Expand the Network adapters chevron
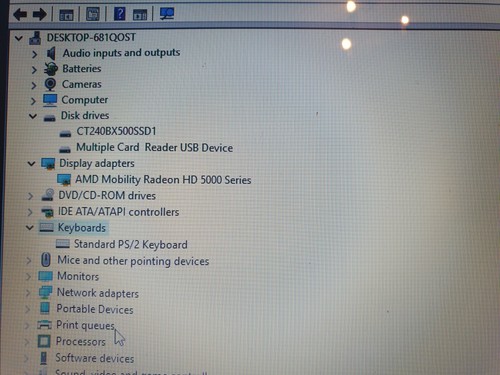500x375 pixels. click(28, 293)
